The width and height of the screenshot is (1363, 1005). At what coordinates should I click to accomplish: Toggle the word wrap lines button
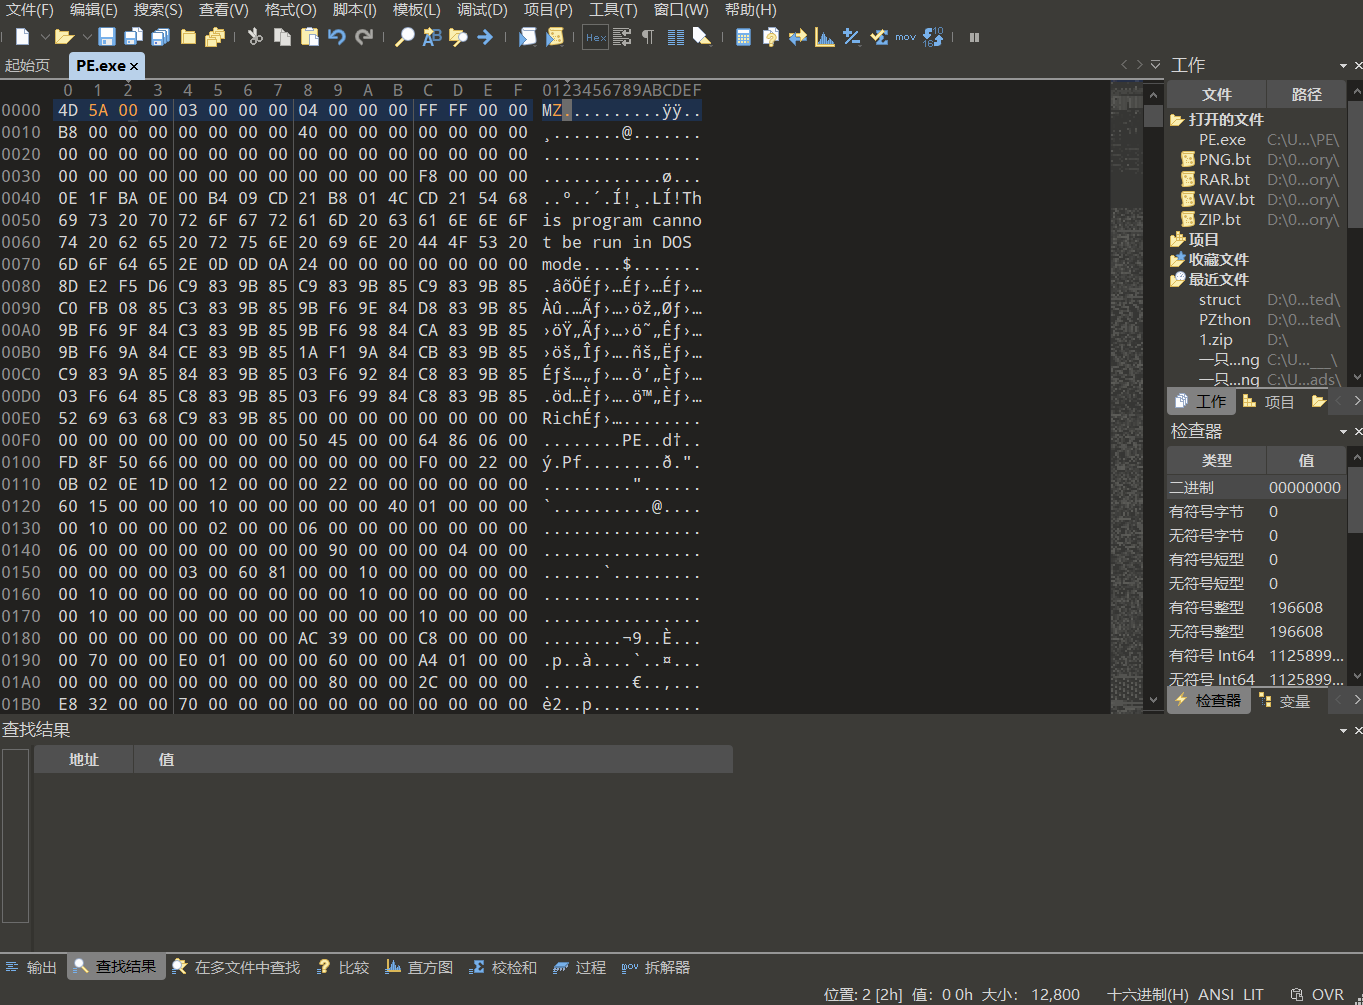pyautogui.click(x=621, y=37)
